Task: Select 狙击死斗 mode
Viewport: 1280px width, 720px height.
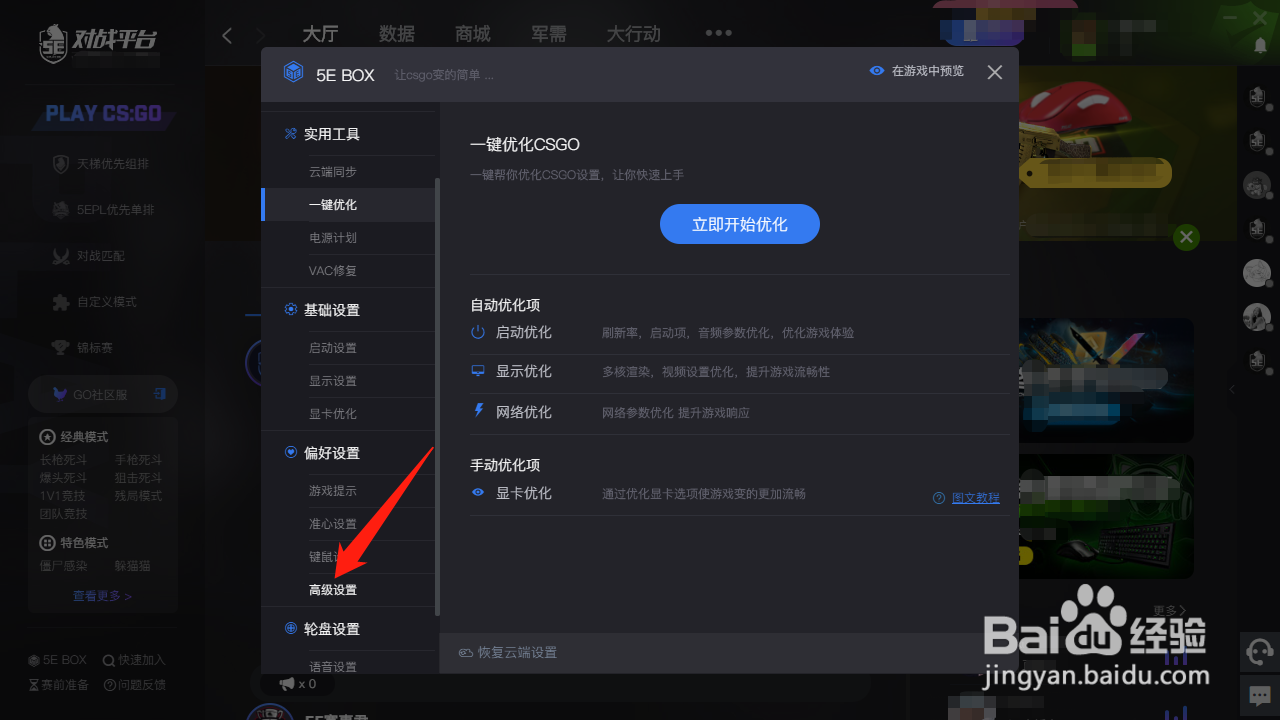Action: [138, 479]
